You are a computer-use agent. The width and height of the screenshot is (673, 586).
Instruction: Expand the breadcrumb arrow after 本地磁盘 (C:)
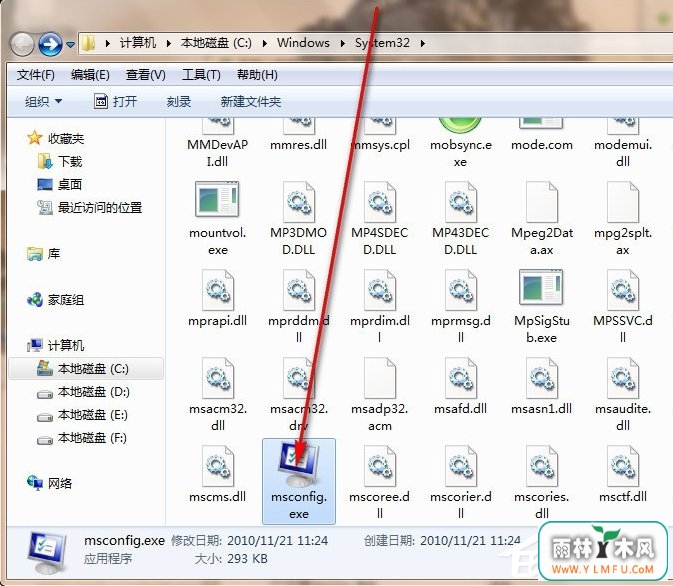click(x=264, y=43)
